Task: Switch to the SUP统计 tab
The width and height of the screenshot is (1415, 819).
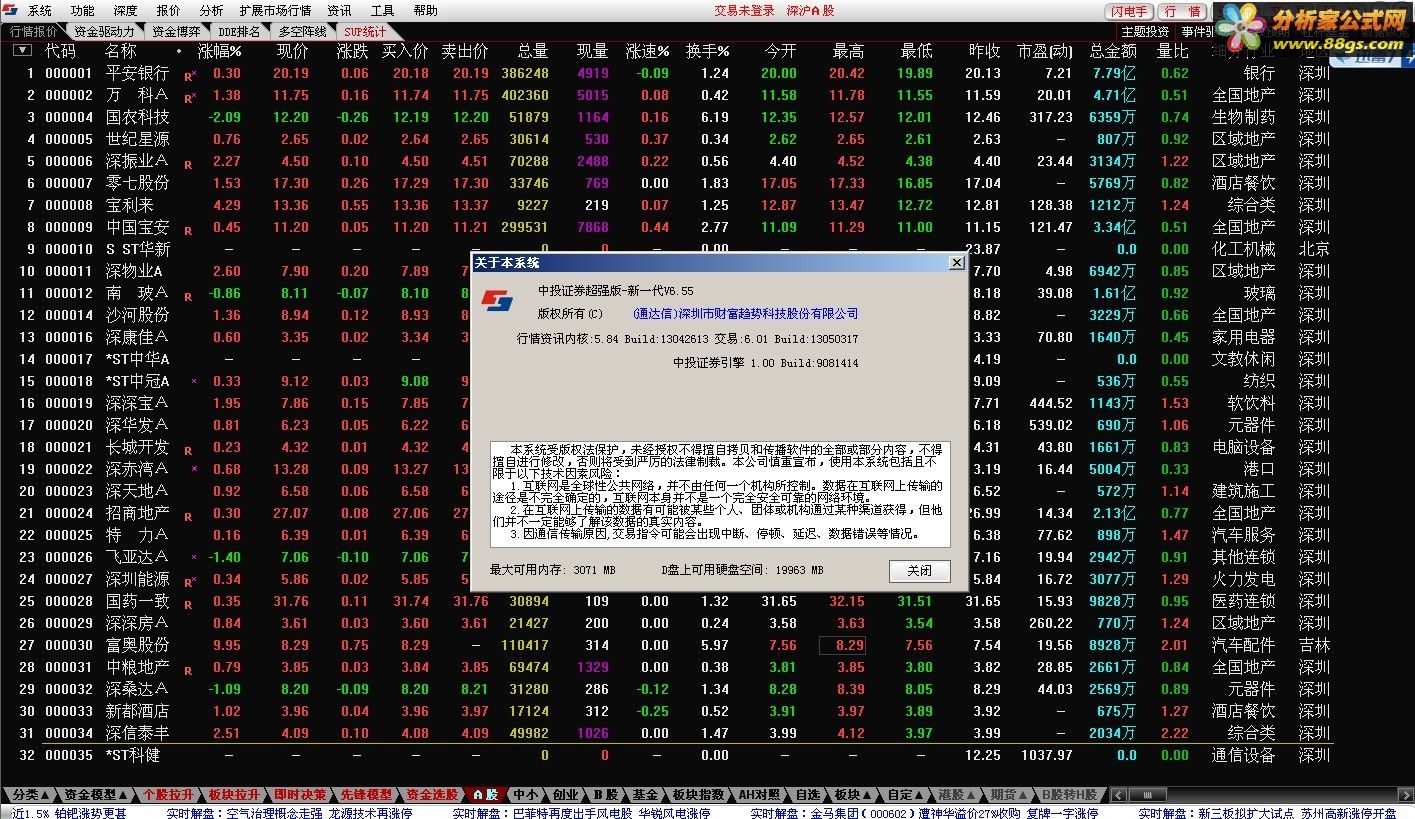Action: click(365, 31)
